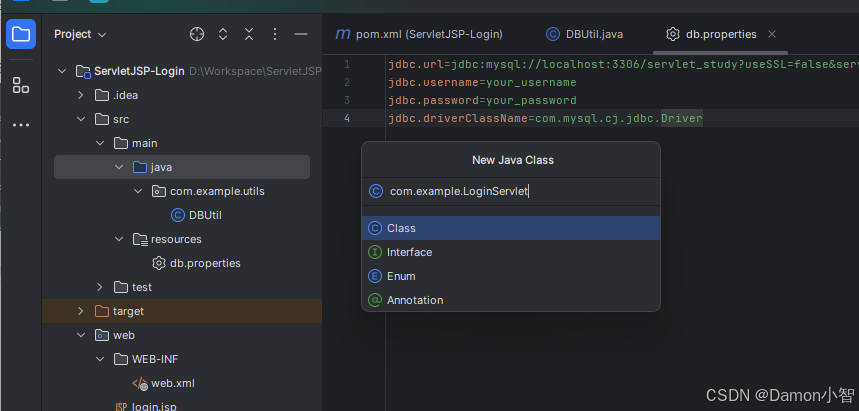Image resolution: width=859 pixels, height=411 pixels.
Task: Click the jdbc.url line in editor
Action: (x=623, y=65)
